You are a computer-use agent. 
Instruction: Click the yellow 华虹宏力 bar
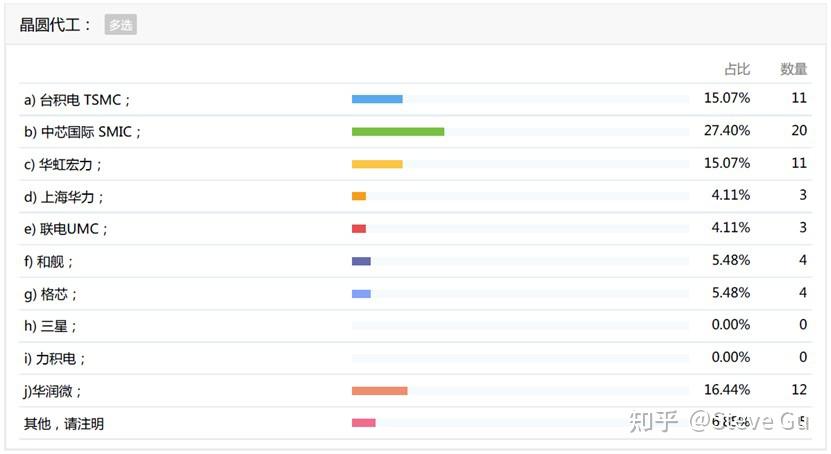(x=377, y=164)
